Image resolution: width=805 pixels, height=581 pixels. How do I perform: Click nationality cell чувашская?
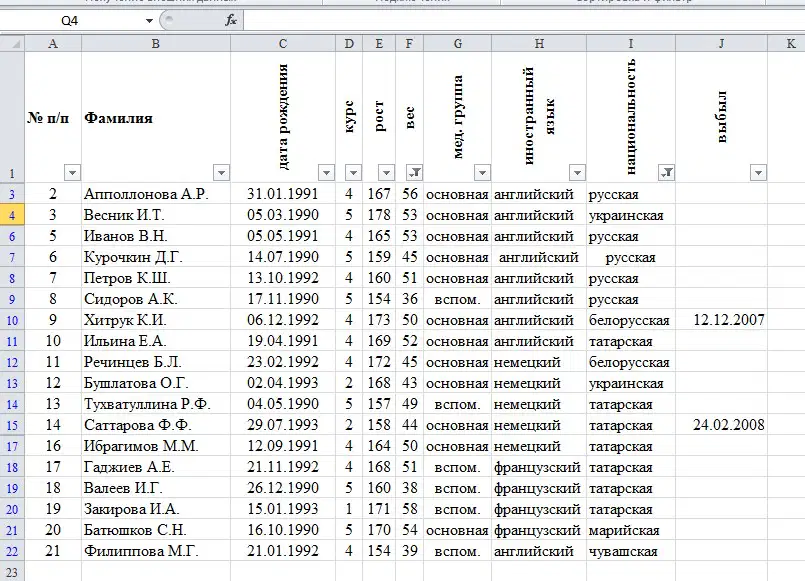coord(631,551)
